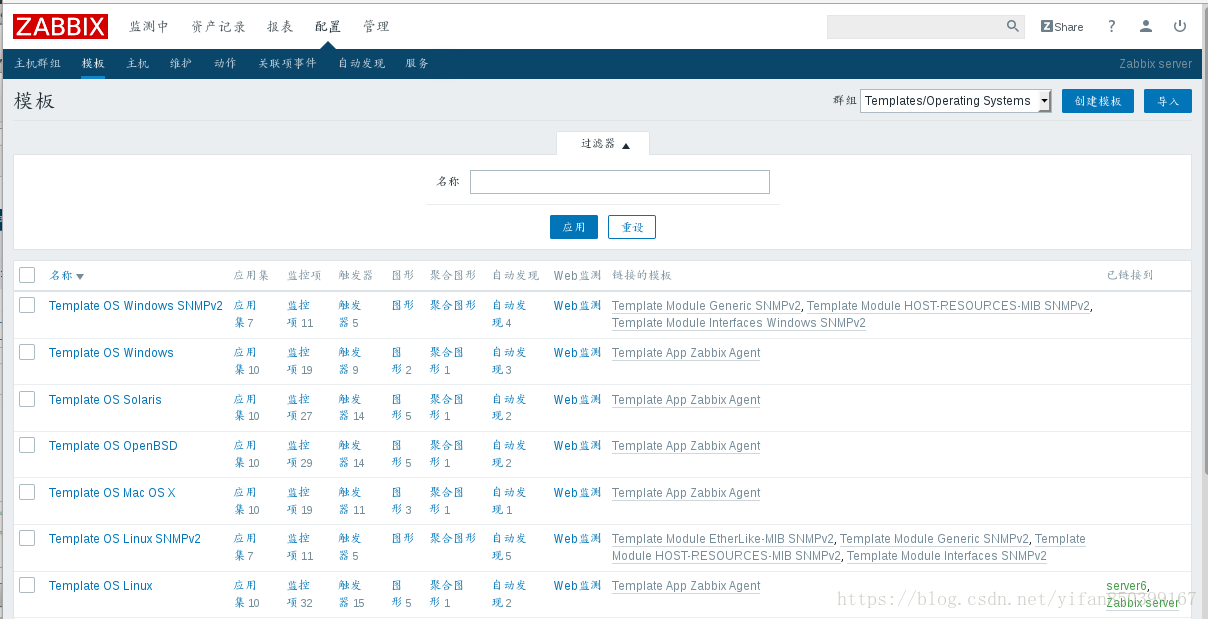Check the Template OS Mac OS X row

pyautogui.click(x=27, y=492)
